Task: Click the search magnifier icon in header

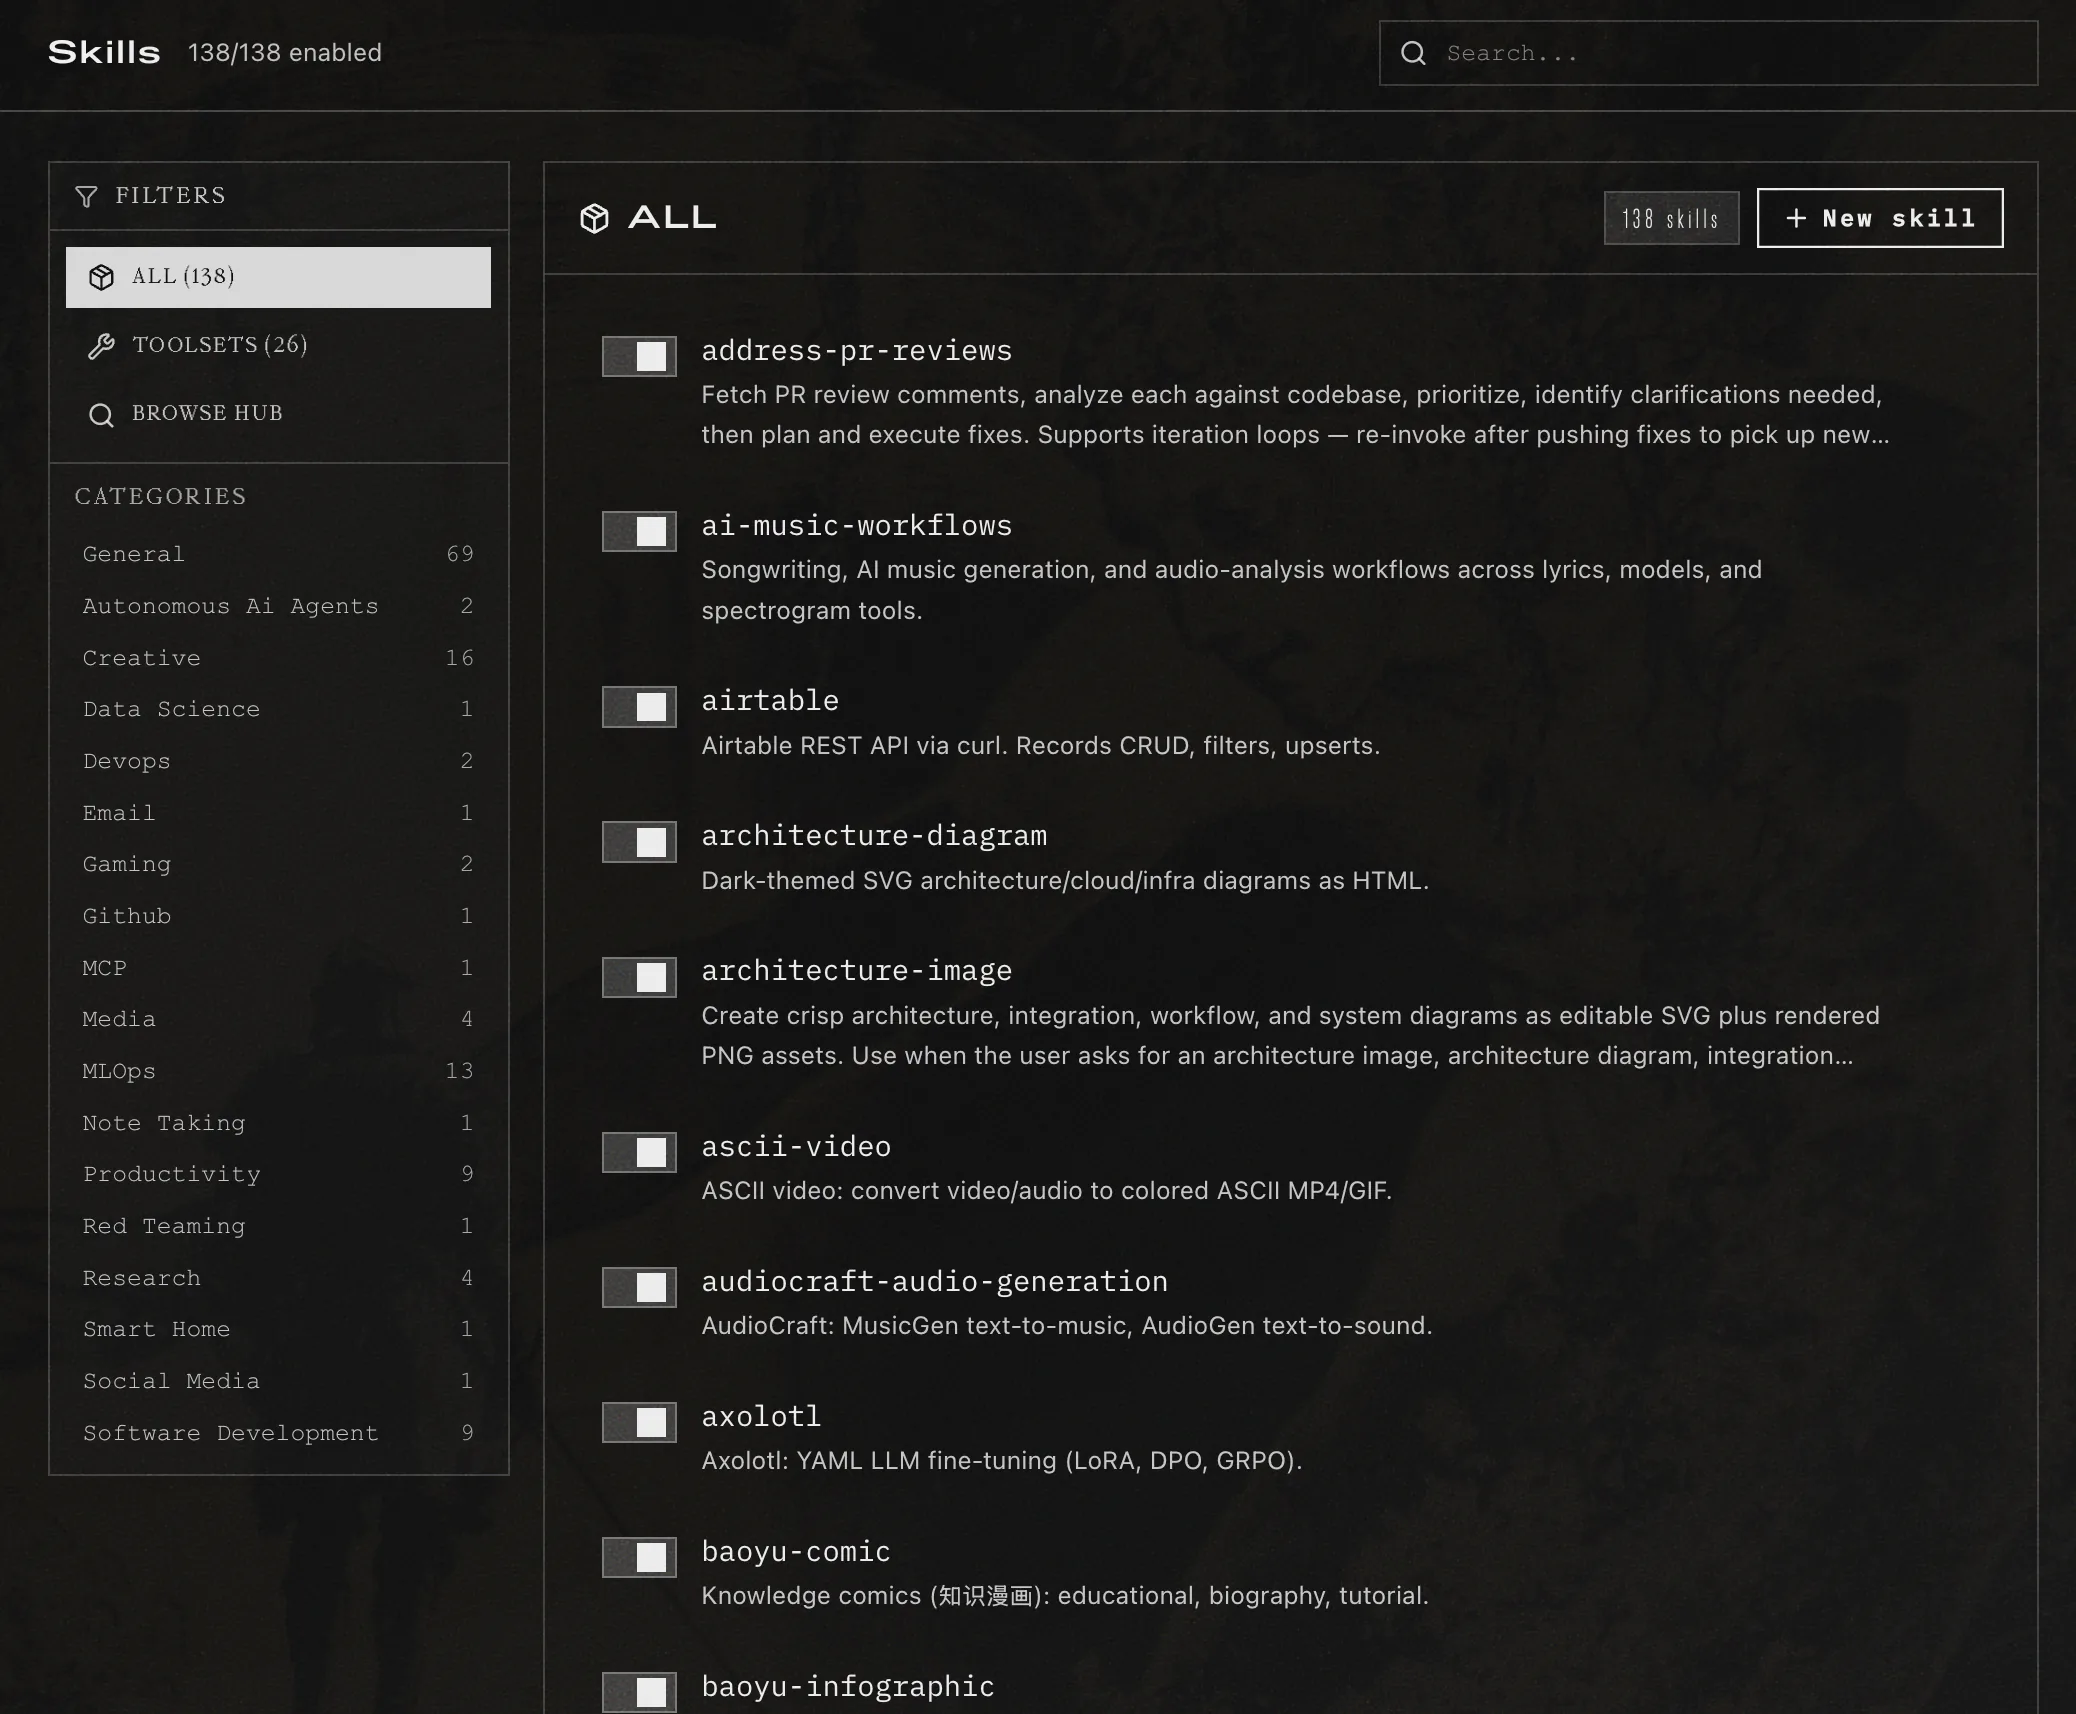Action: 1413,53
